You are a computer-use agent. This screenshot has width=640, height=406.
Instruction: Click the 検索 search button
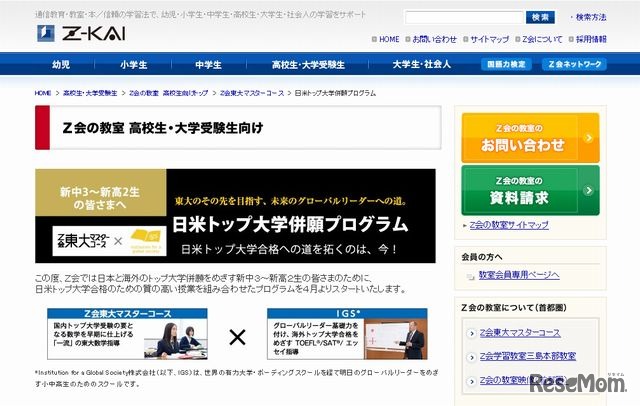pos(540,17)
